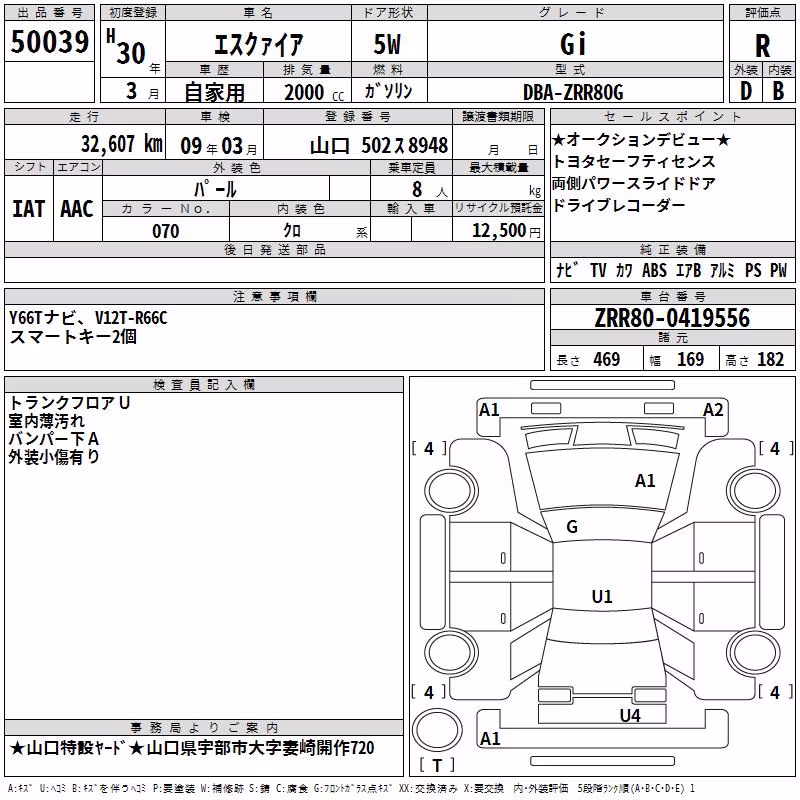Click the 純正装備 section header
800x800 pixels.
coord(672,249)
